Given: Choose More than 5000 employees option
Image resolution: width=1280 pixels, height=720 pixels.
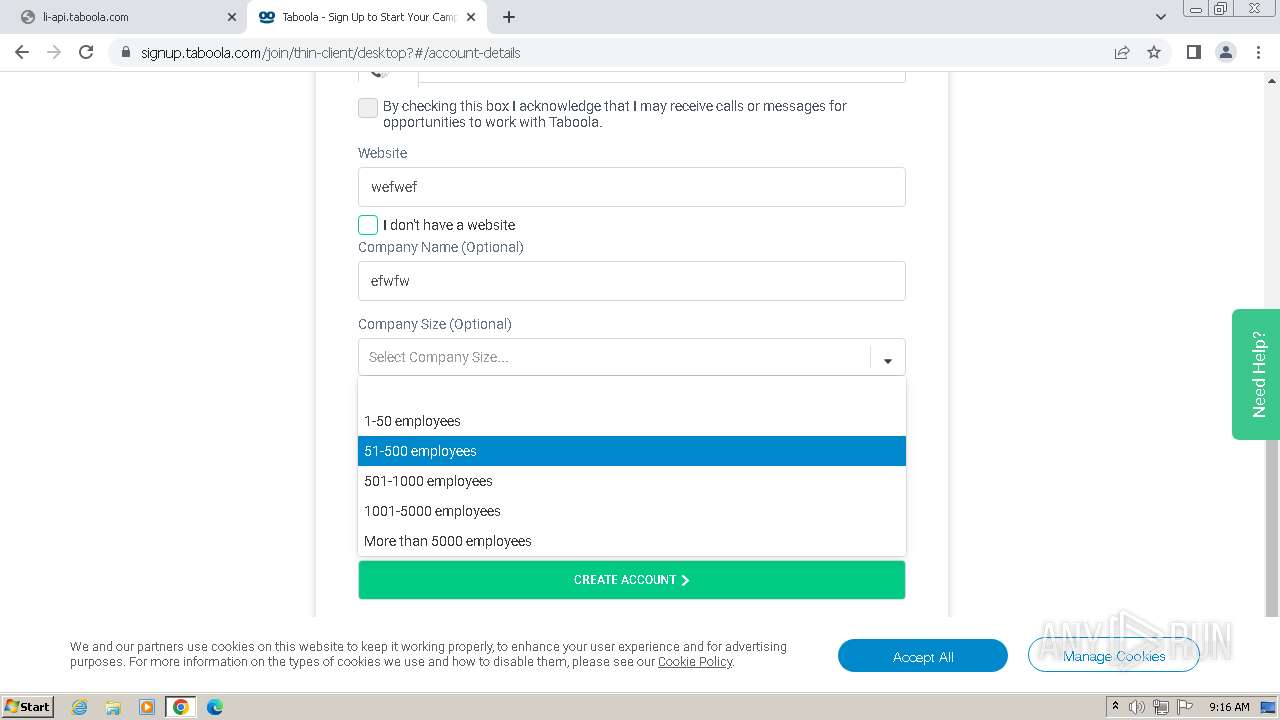Looking at the screenshot, I should [632, 541].
